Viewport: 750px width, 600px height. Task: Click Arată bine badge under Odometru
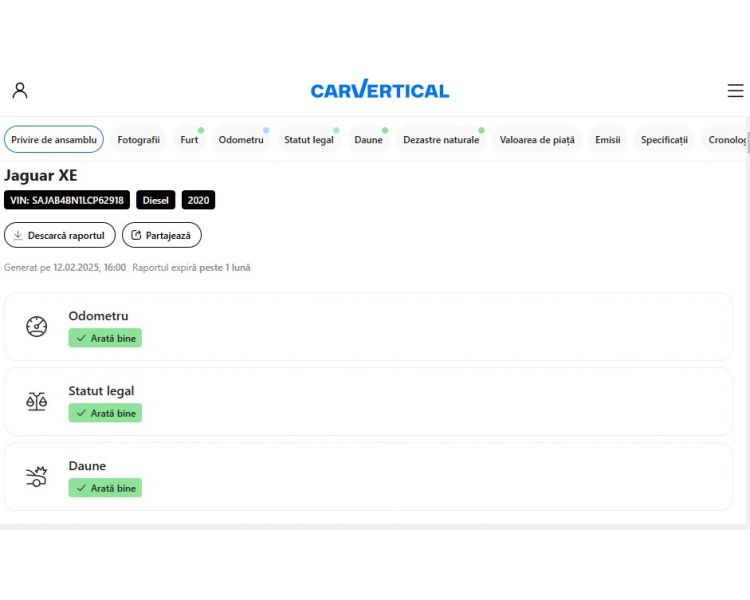pyautogui.click(x=105, y=338)
